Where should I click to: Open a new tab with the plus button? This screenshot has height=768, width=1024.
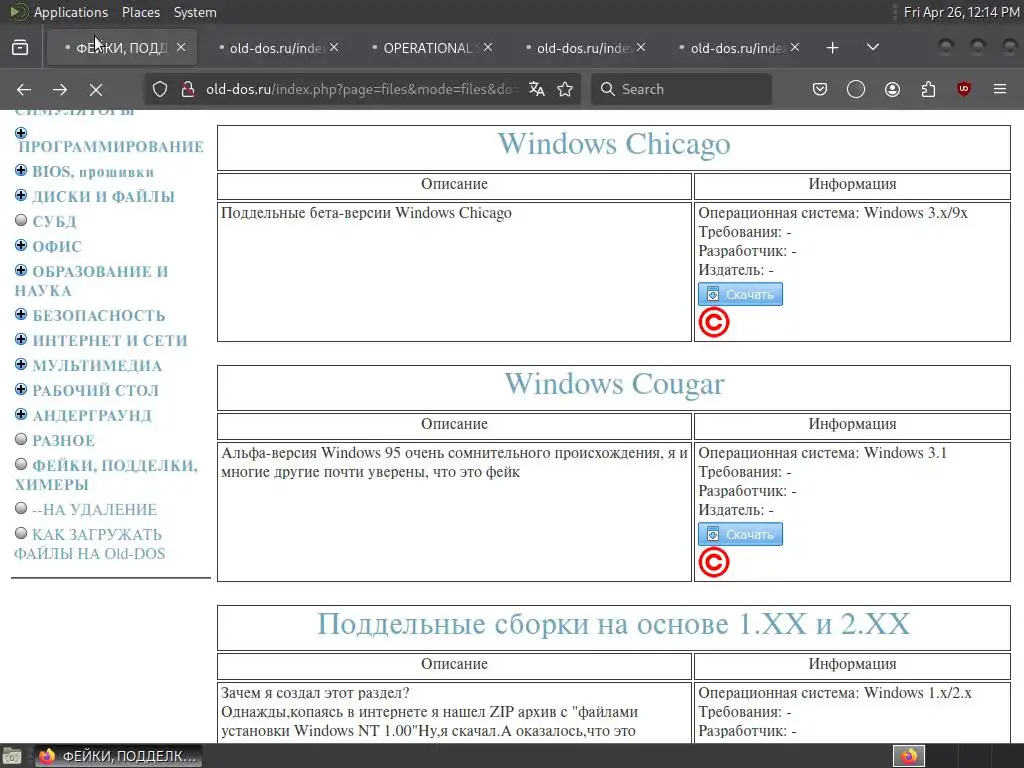coord(833,48)
